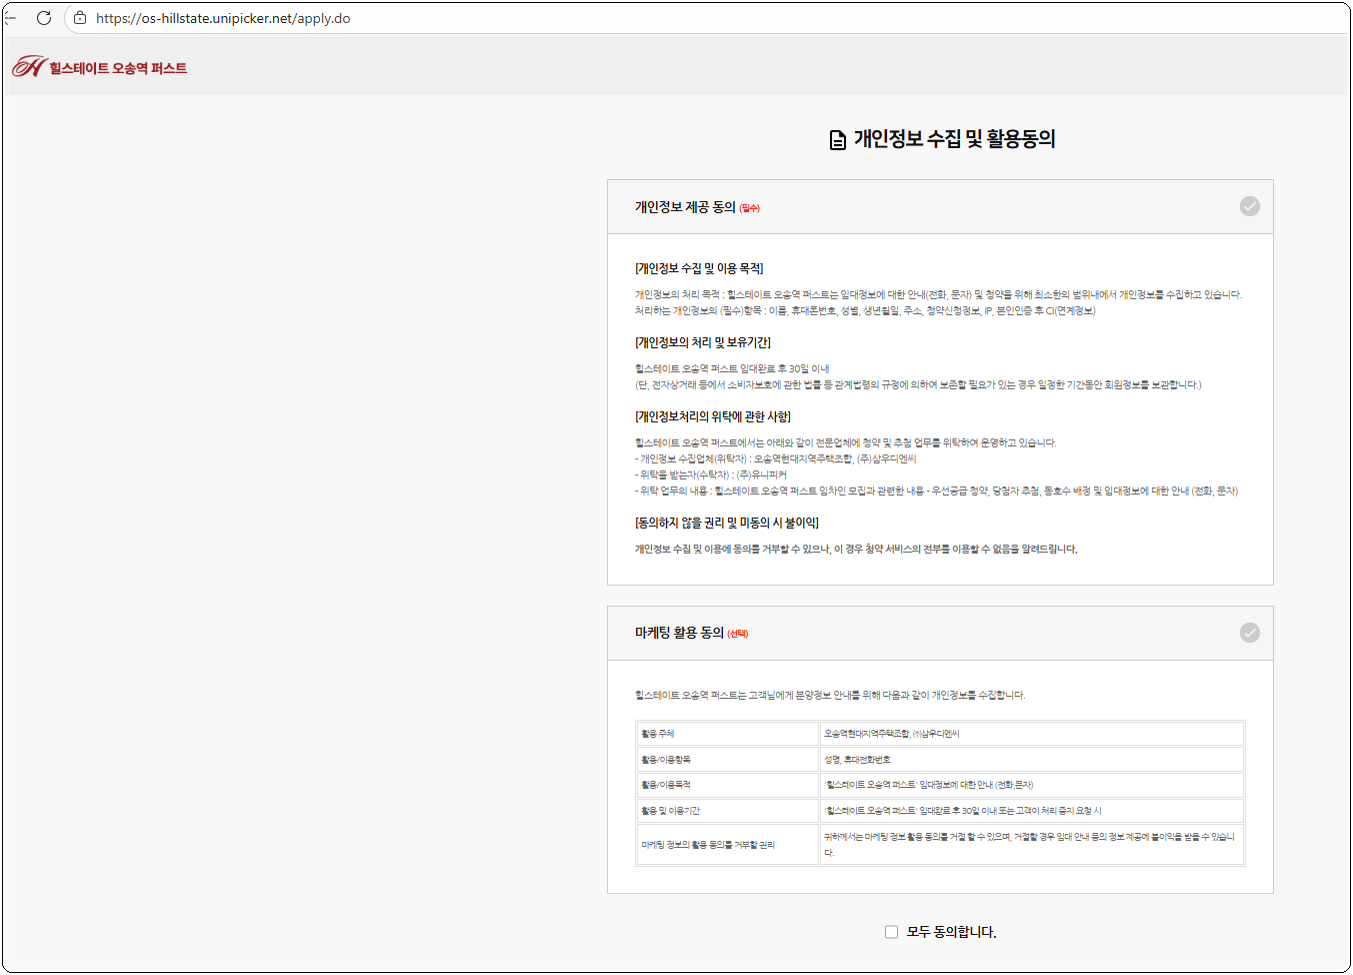Go back with the browser back arrow
1353x975 pixels.
point(10,18)
